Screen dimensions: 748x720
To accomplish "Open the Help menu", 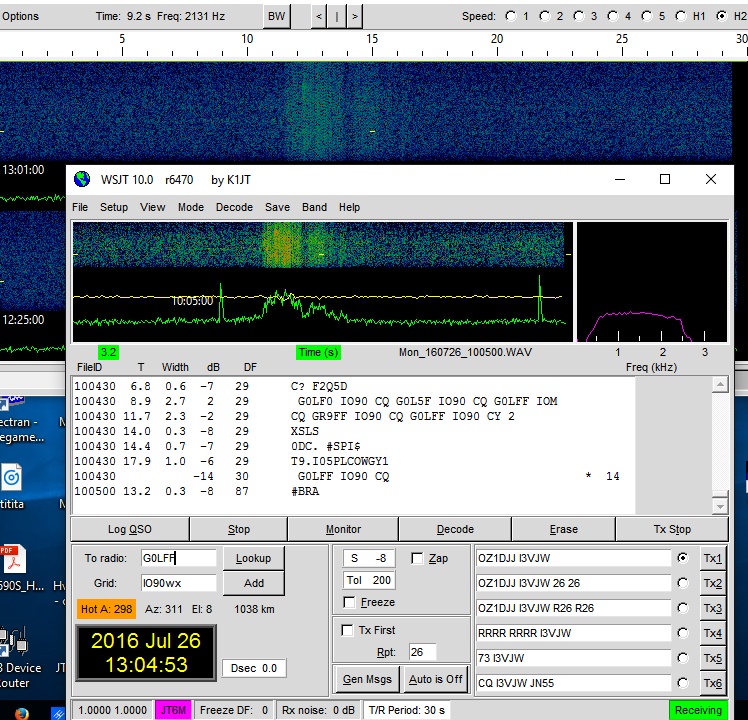I will tap(349, 207).
